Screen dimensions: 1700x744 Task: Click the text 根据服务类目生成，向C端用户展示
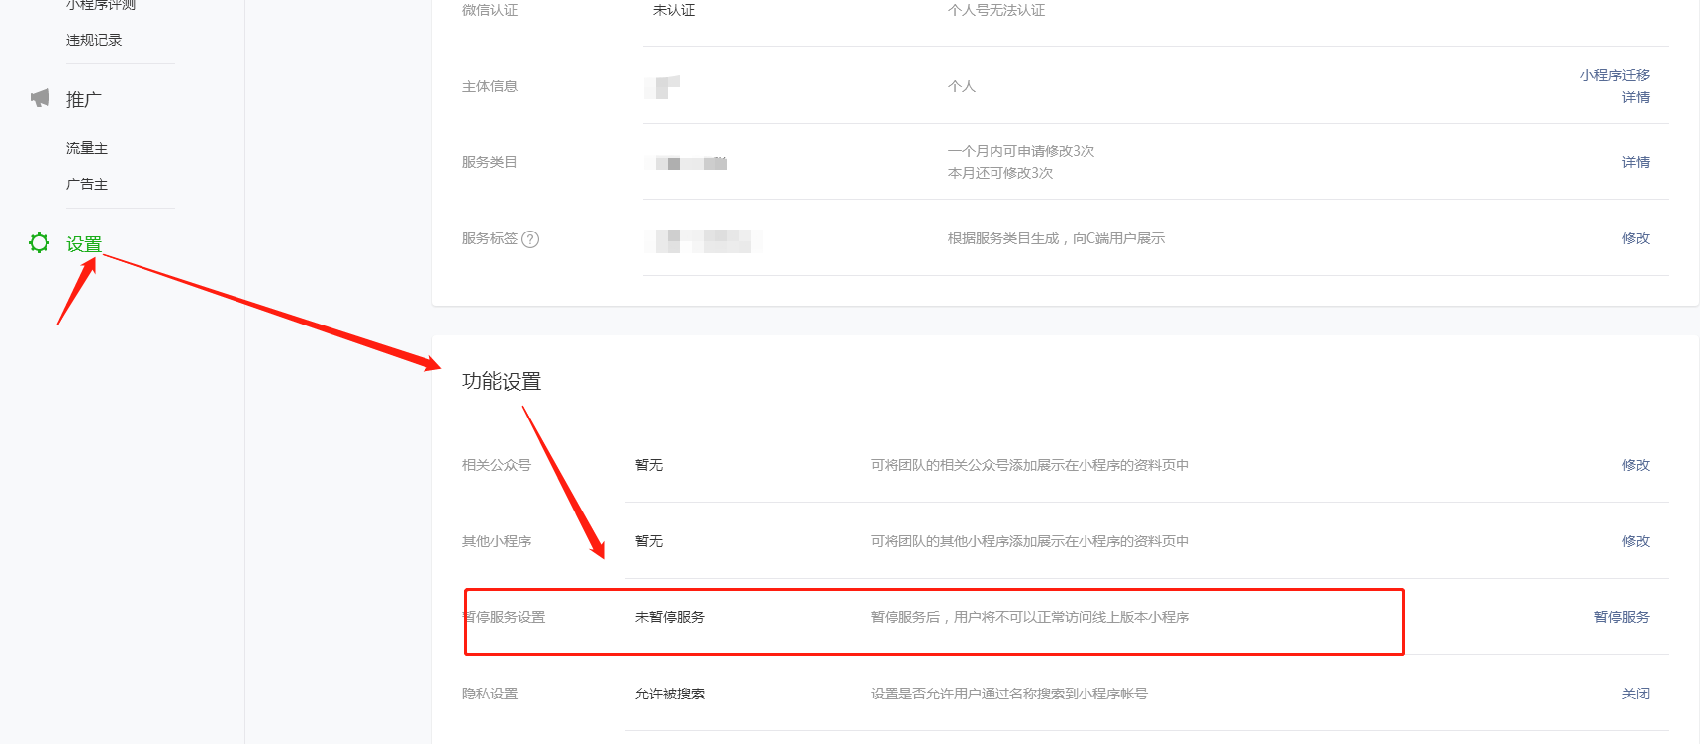pyautogui.click(x=1056, y=238)
